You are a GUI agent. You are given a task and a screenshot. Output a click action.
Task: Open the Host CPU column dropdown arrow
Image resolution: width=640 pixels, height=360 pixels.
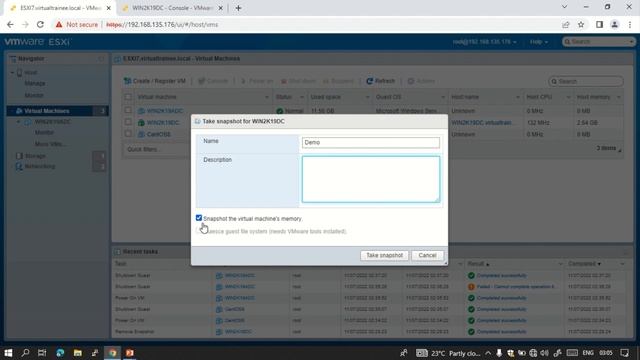point(568,97)
